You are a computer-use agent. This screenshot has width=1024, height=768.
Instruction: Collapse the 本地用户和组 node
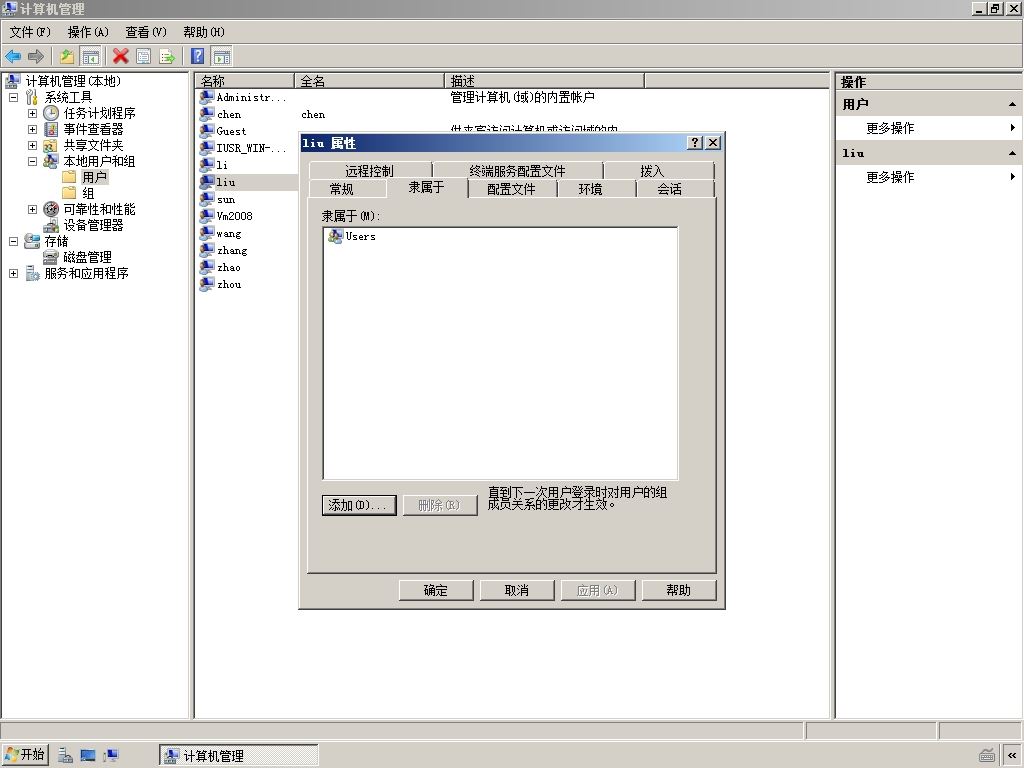(32, 161)
